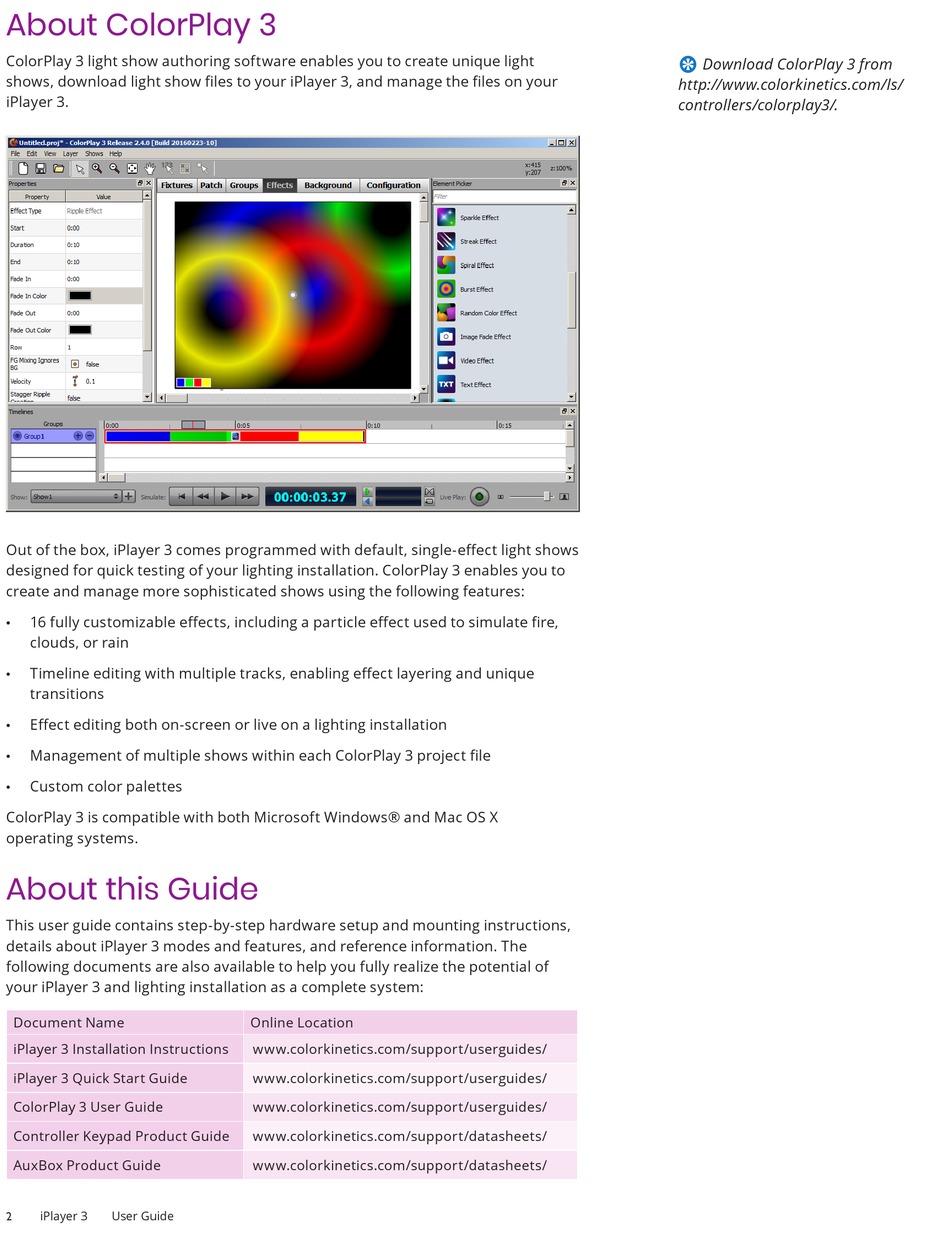Select the zoom in magnifier tool
Screen dimensions: 950x1260
click(97, 168)
